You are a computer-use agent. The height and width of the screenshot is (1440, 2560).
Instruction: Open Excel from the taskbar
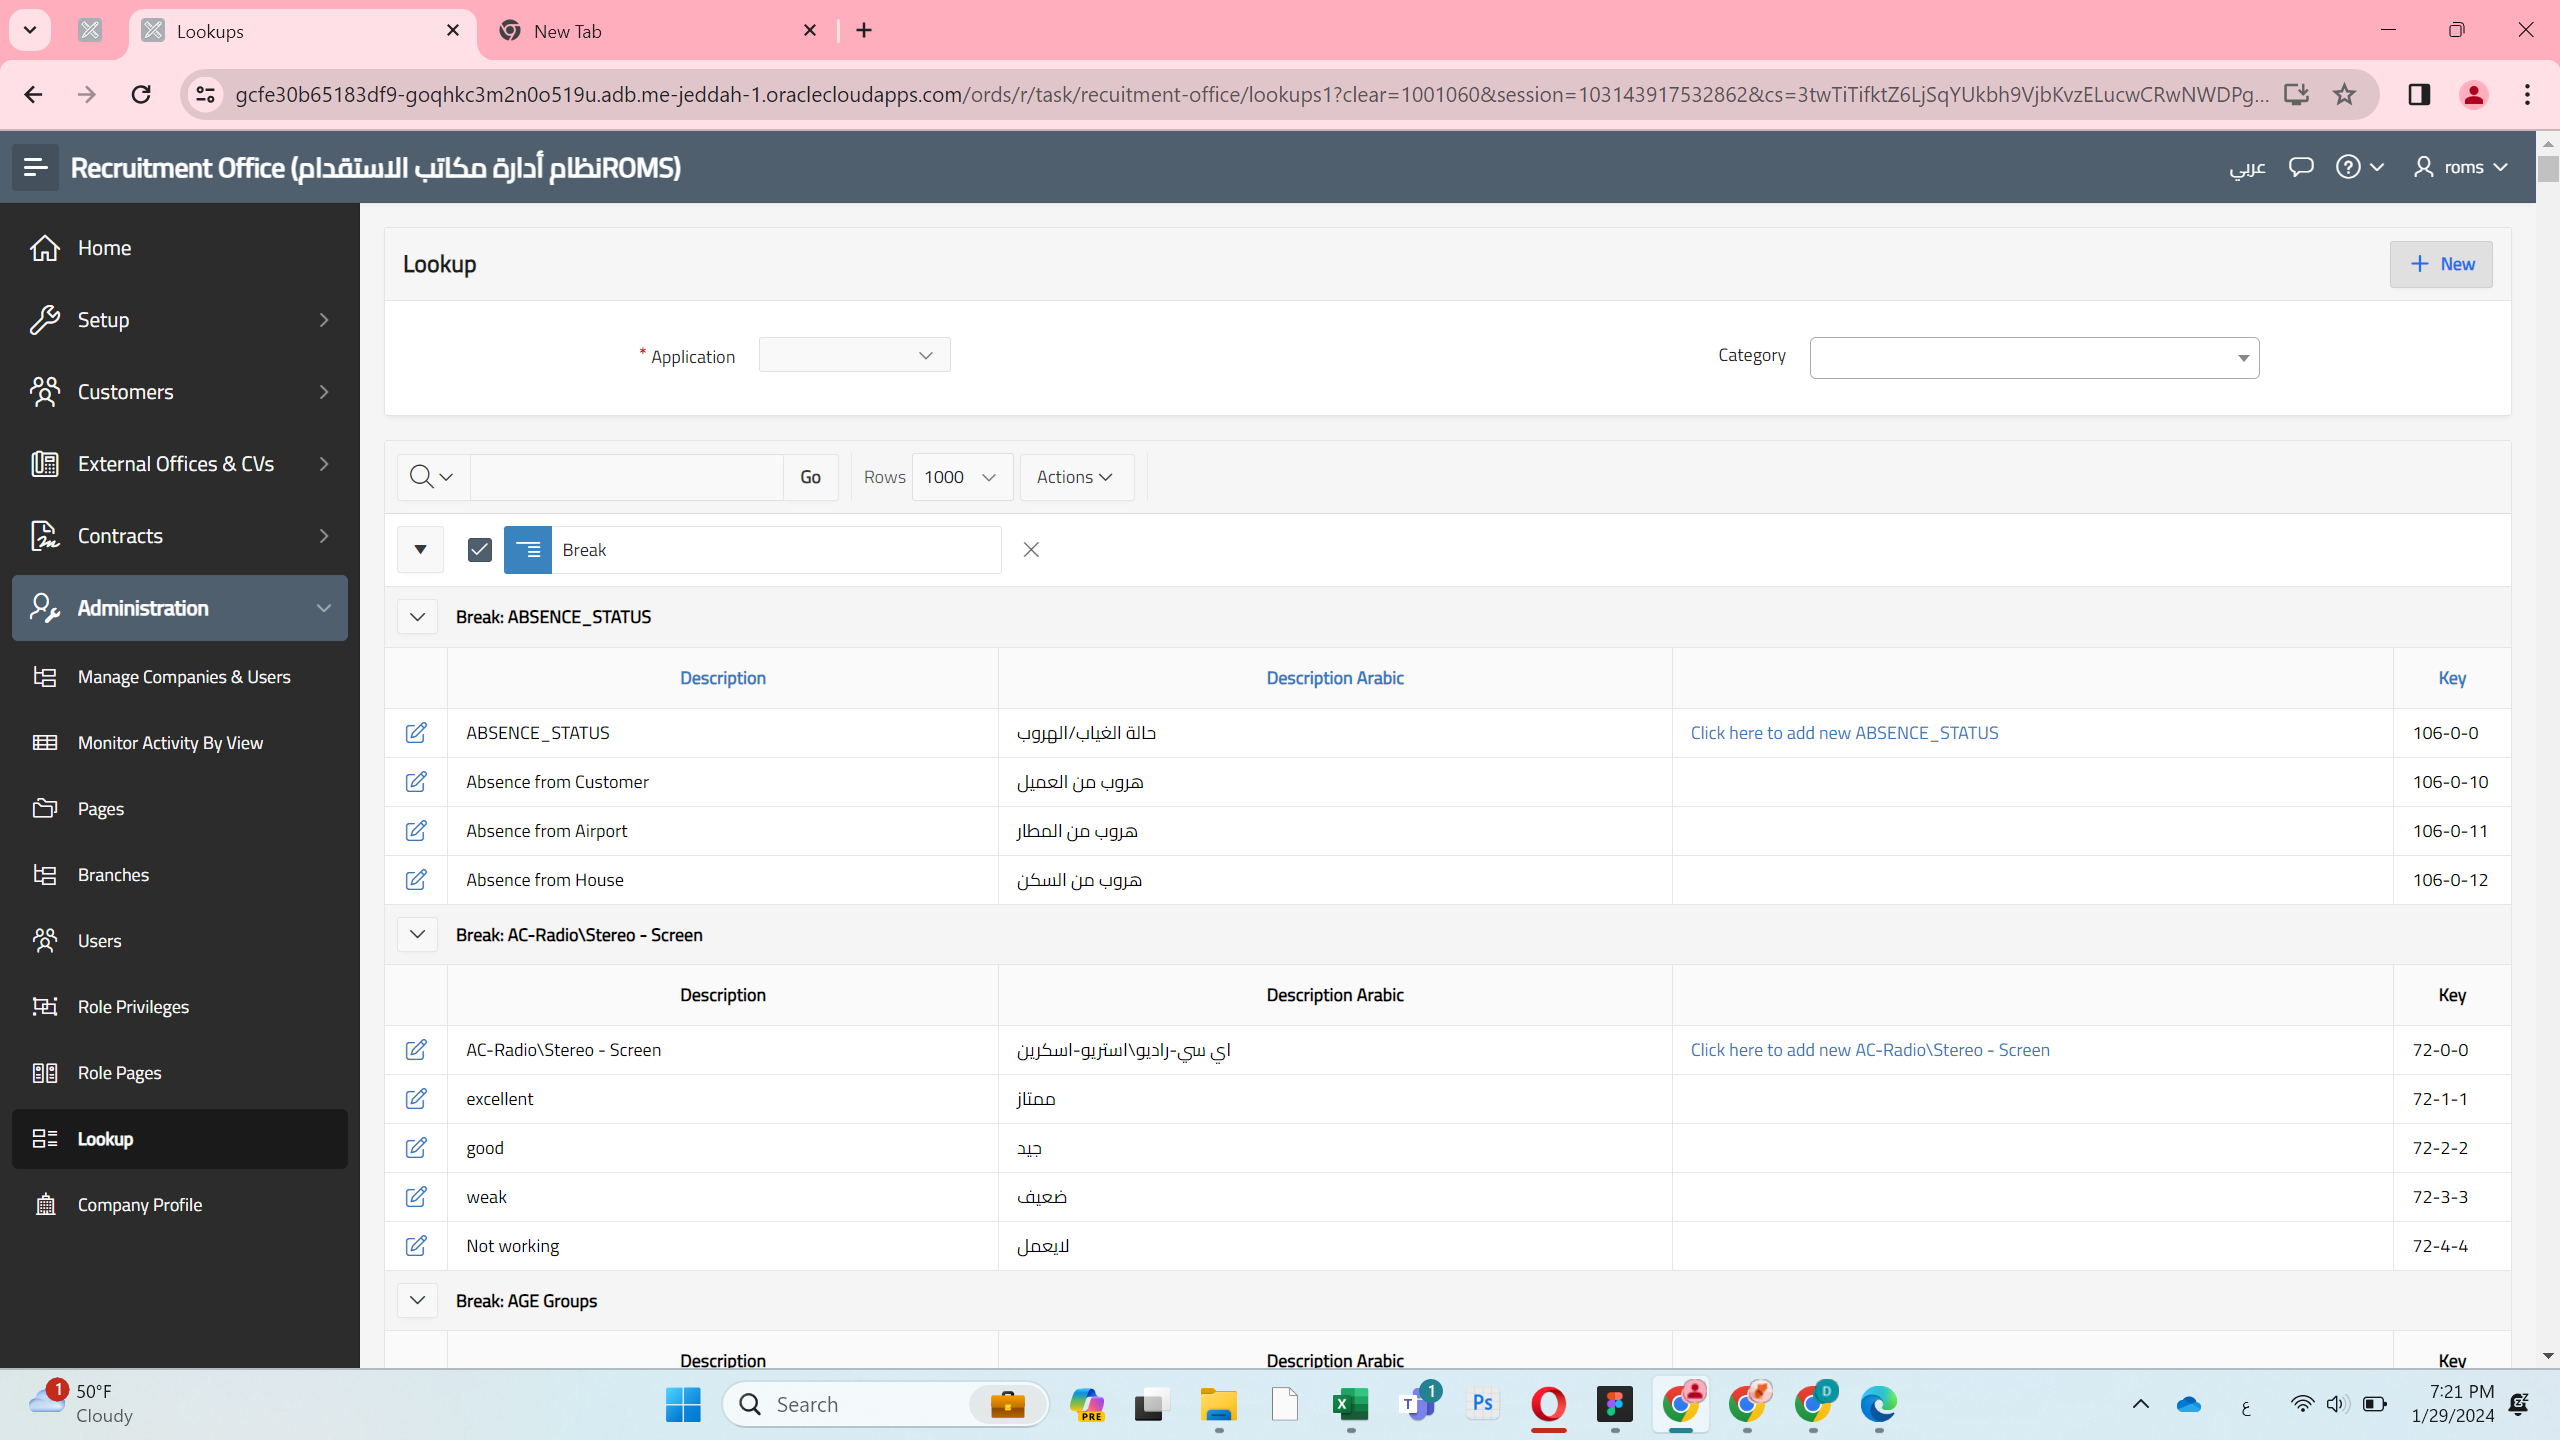(x=1351, y=1404)
